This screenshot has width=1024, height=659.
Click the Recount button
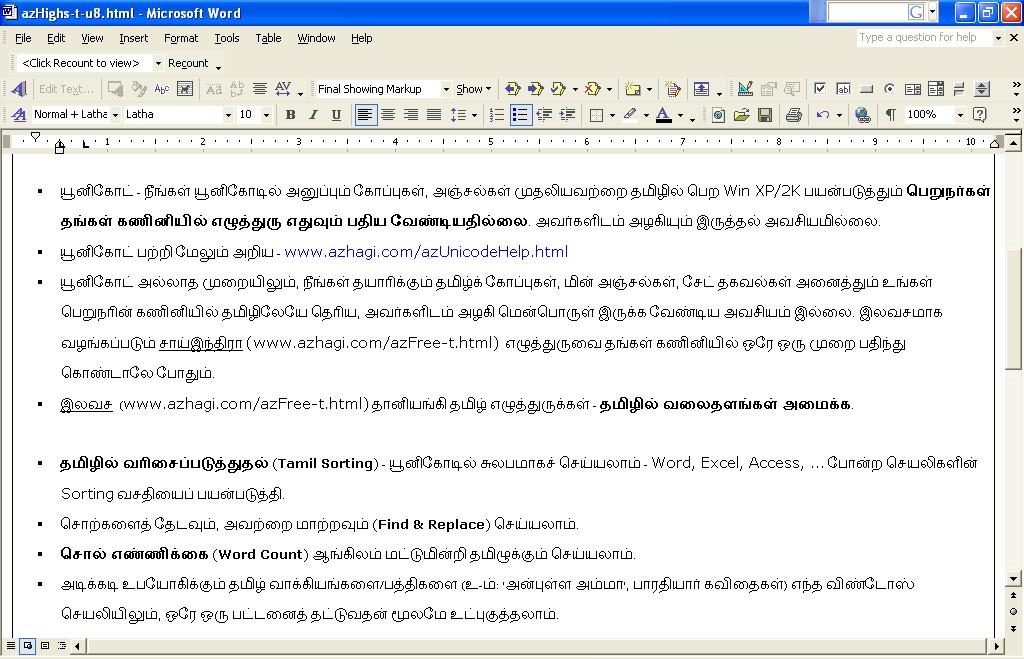tap(190, 62)
